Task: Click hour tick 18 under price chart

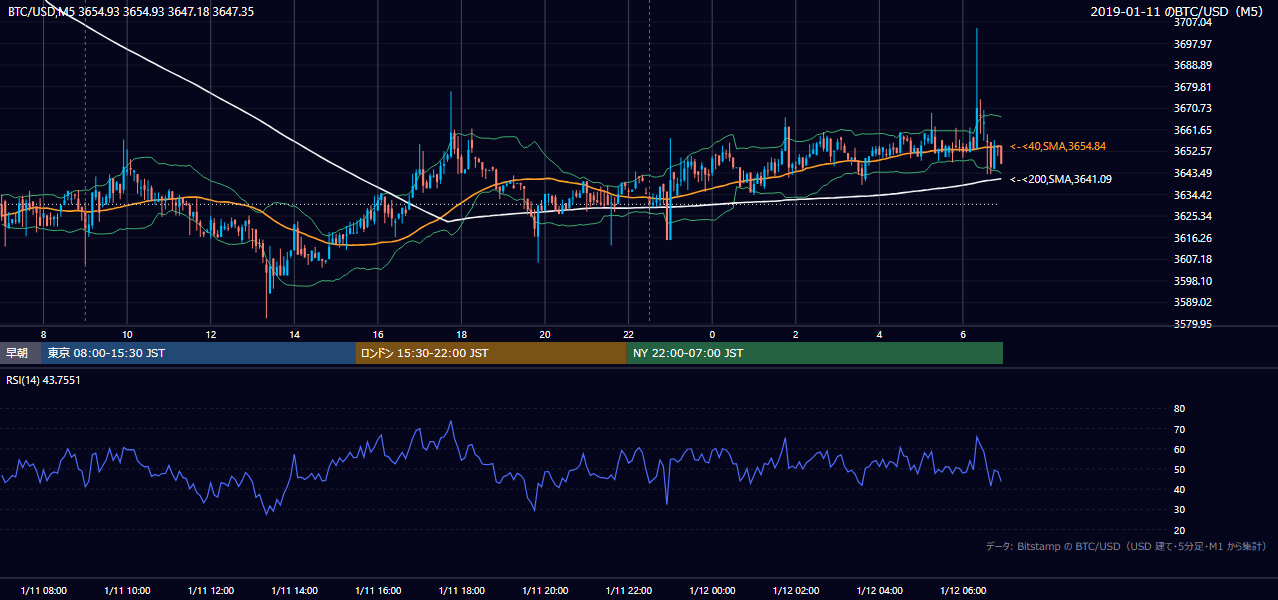Action: pyautogui.click(x=461, y=334)
